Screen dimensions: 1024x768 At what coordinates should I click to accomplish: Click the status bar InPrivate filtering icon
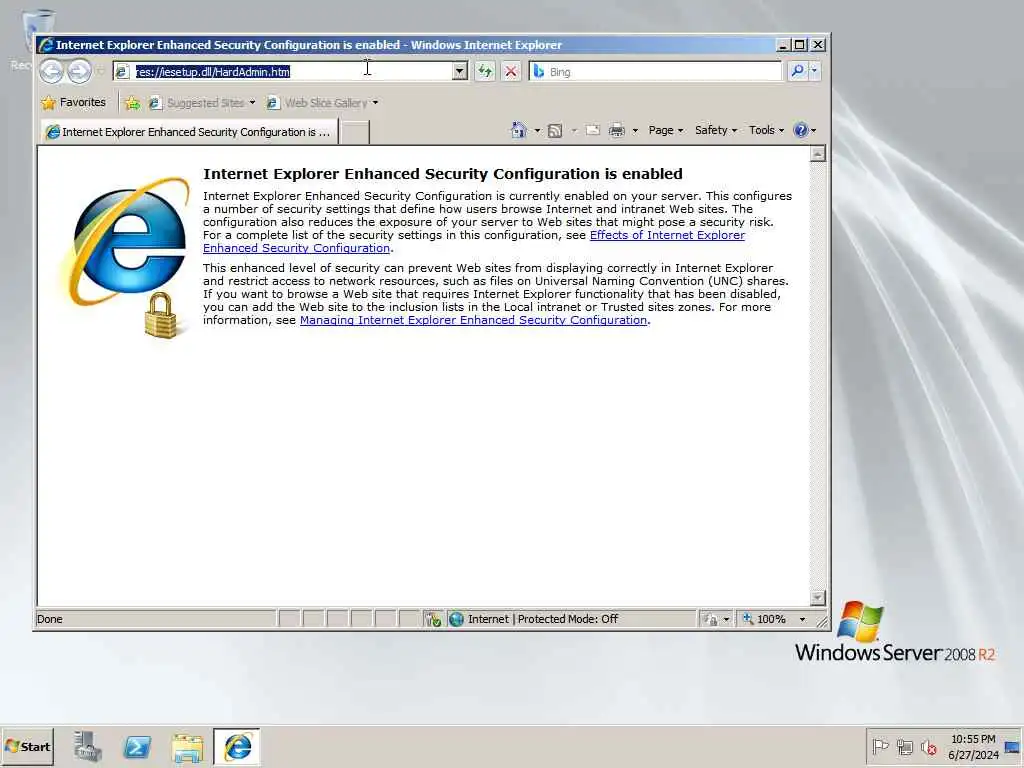[710, 619]
